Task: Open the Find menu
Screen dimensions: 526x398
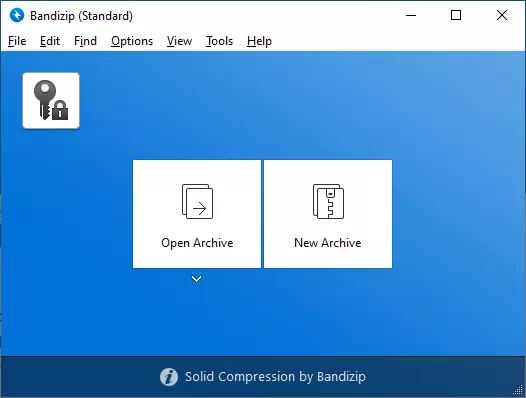Action: click(85, 41)
